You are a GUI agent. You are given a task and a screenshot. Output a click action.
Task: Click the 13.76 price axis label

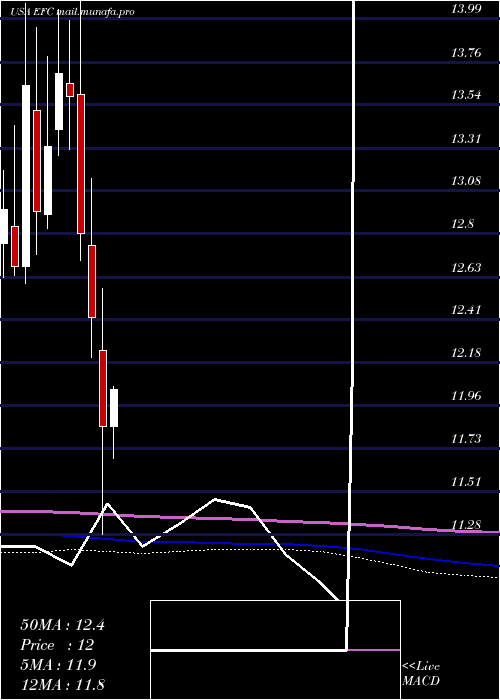pyautogui.click(x=466, y=53)
